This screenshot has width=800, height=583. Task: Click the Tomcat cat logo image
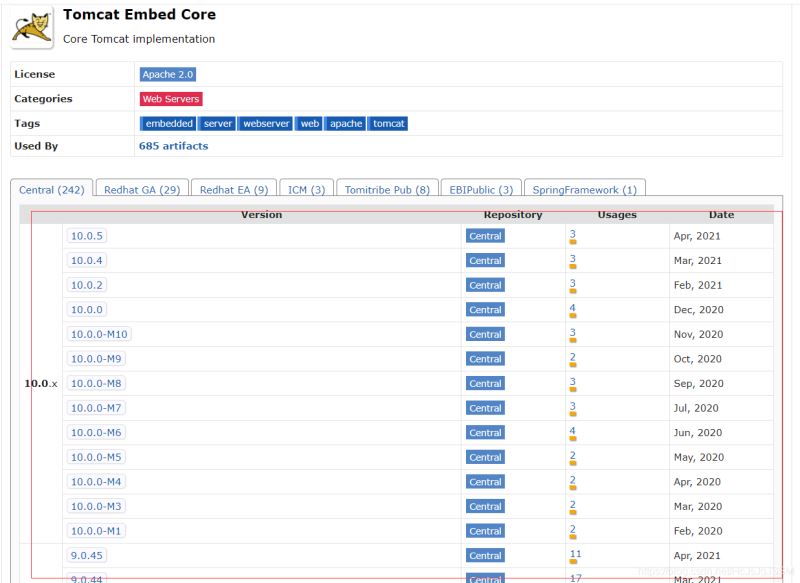point(32,28)
